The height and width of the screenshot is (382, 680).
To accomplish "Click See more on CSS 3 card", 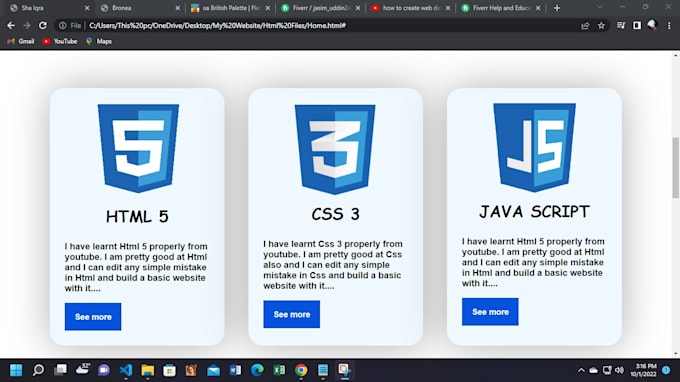I will pyautogui.click(x=291, y=314).
